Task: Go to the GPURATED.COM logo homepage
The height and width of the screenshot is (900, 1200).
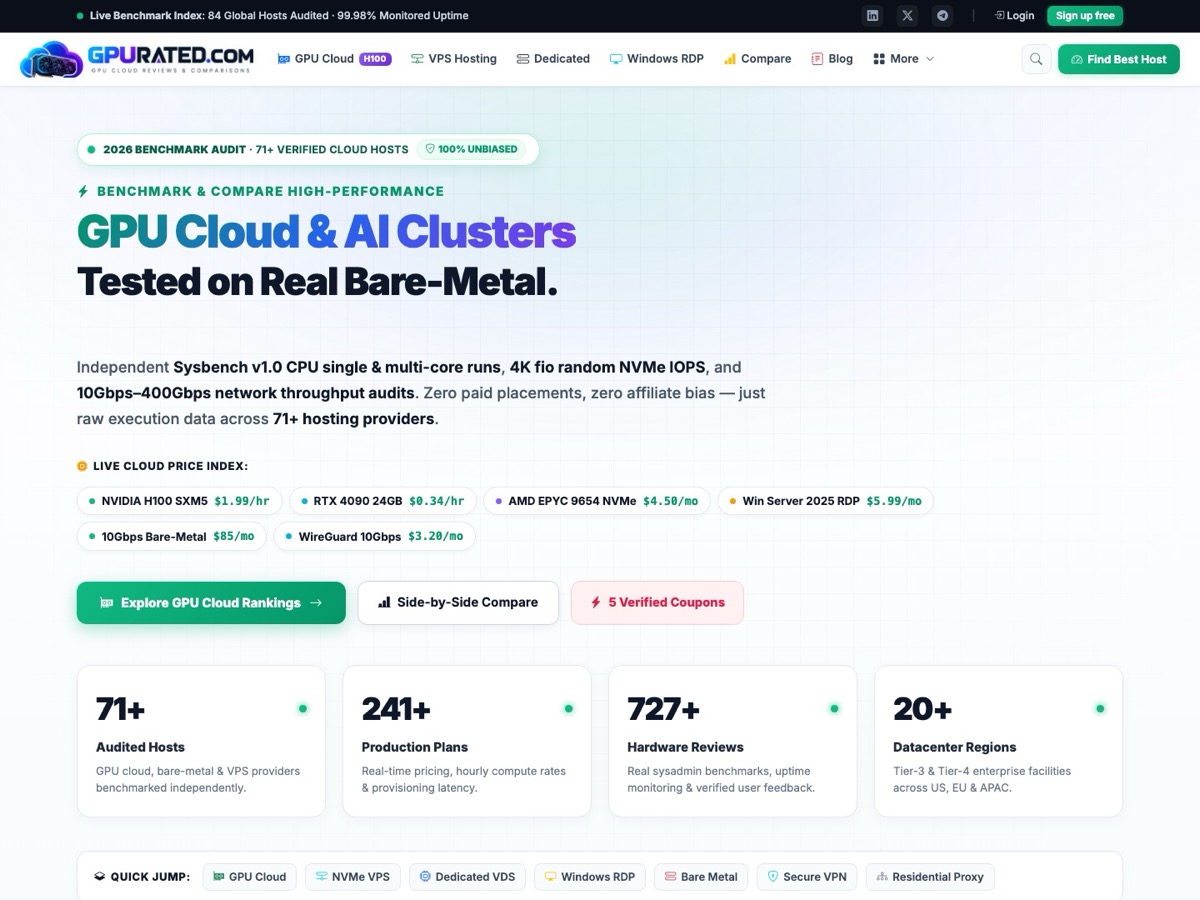Action: pos(137,59)
